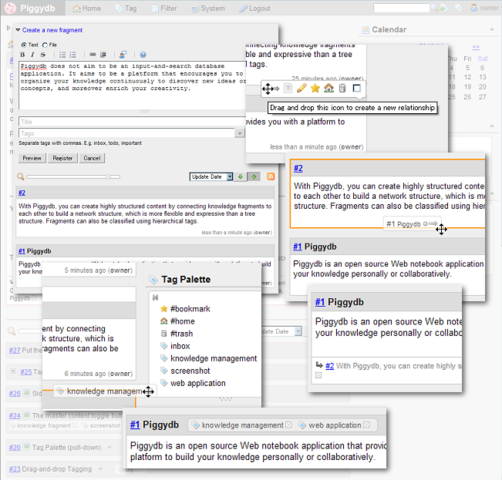Screen dimensions: 502x480
Task: Toggle bold formatting in the fragment editor
Action: pos(22,55)
